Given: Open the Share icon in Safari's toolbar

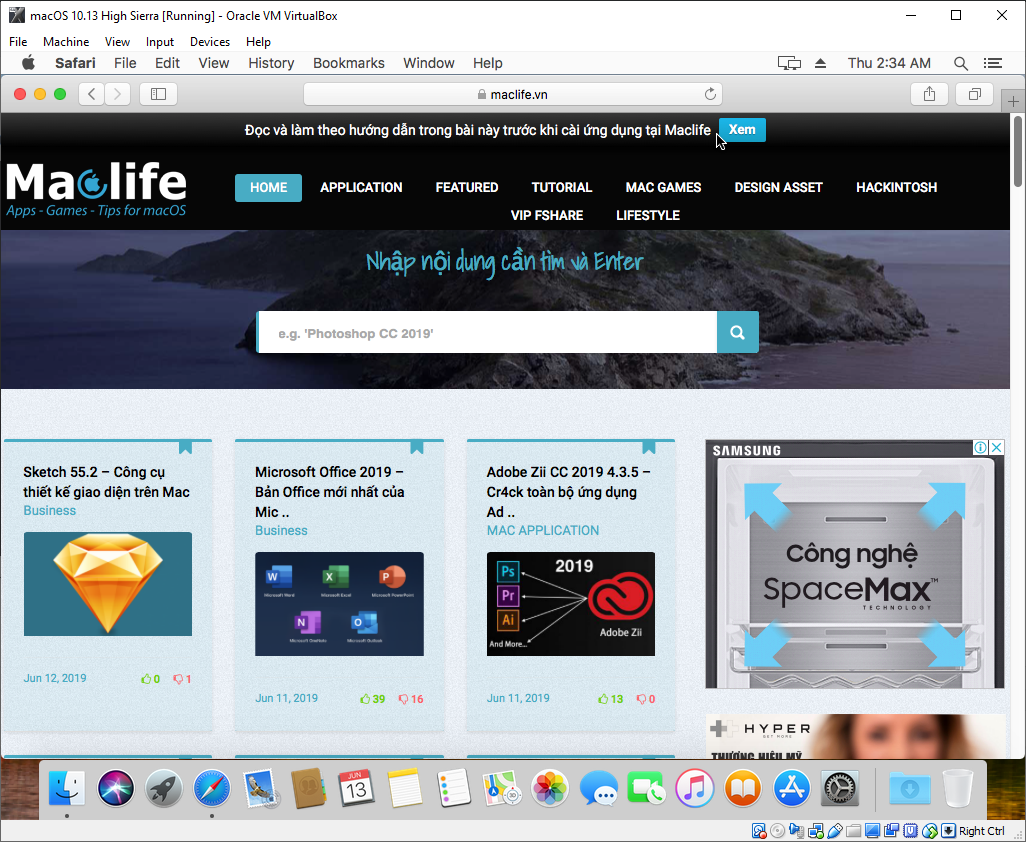Looking at the screenshot, I should click(x=928, y=92).
